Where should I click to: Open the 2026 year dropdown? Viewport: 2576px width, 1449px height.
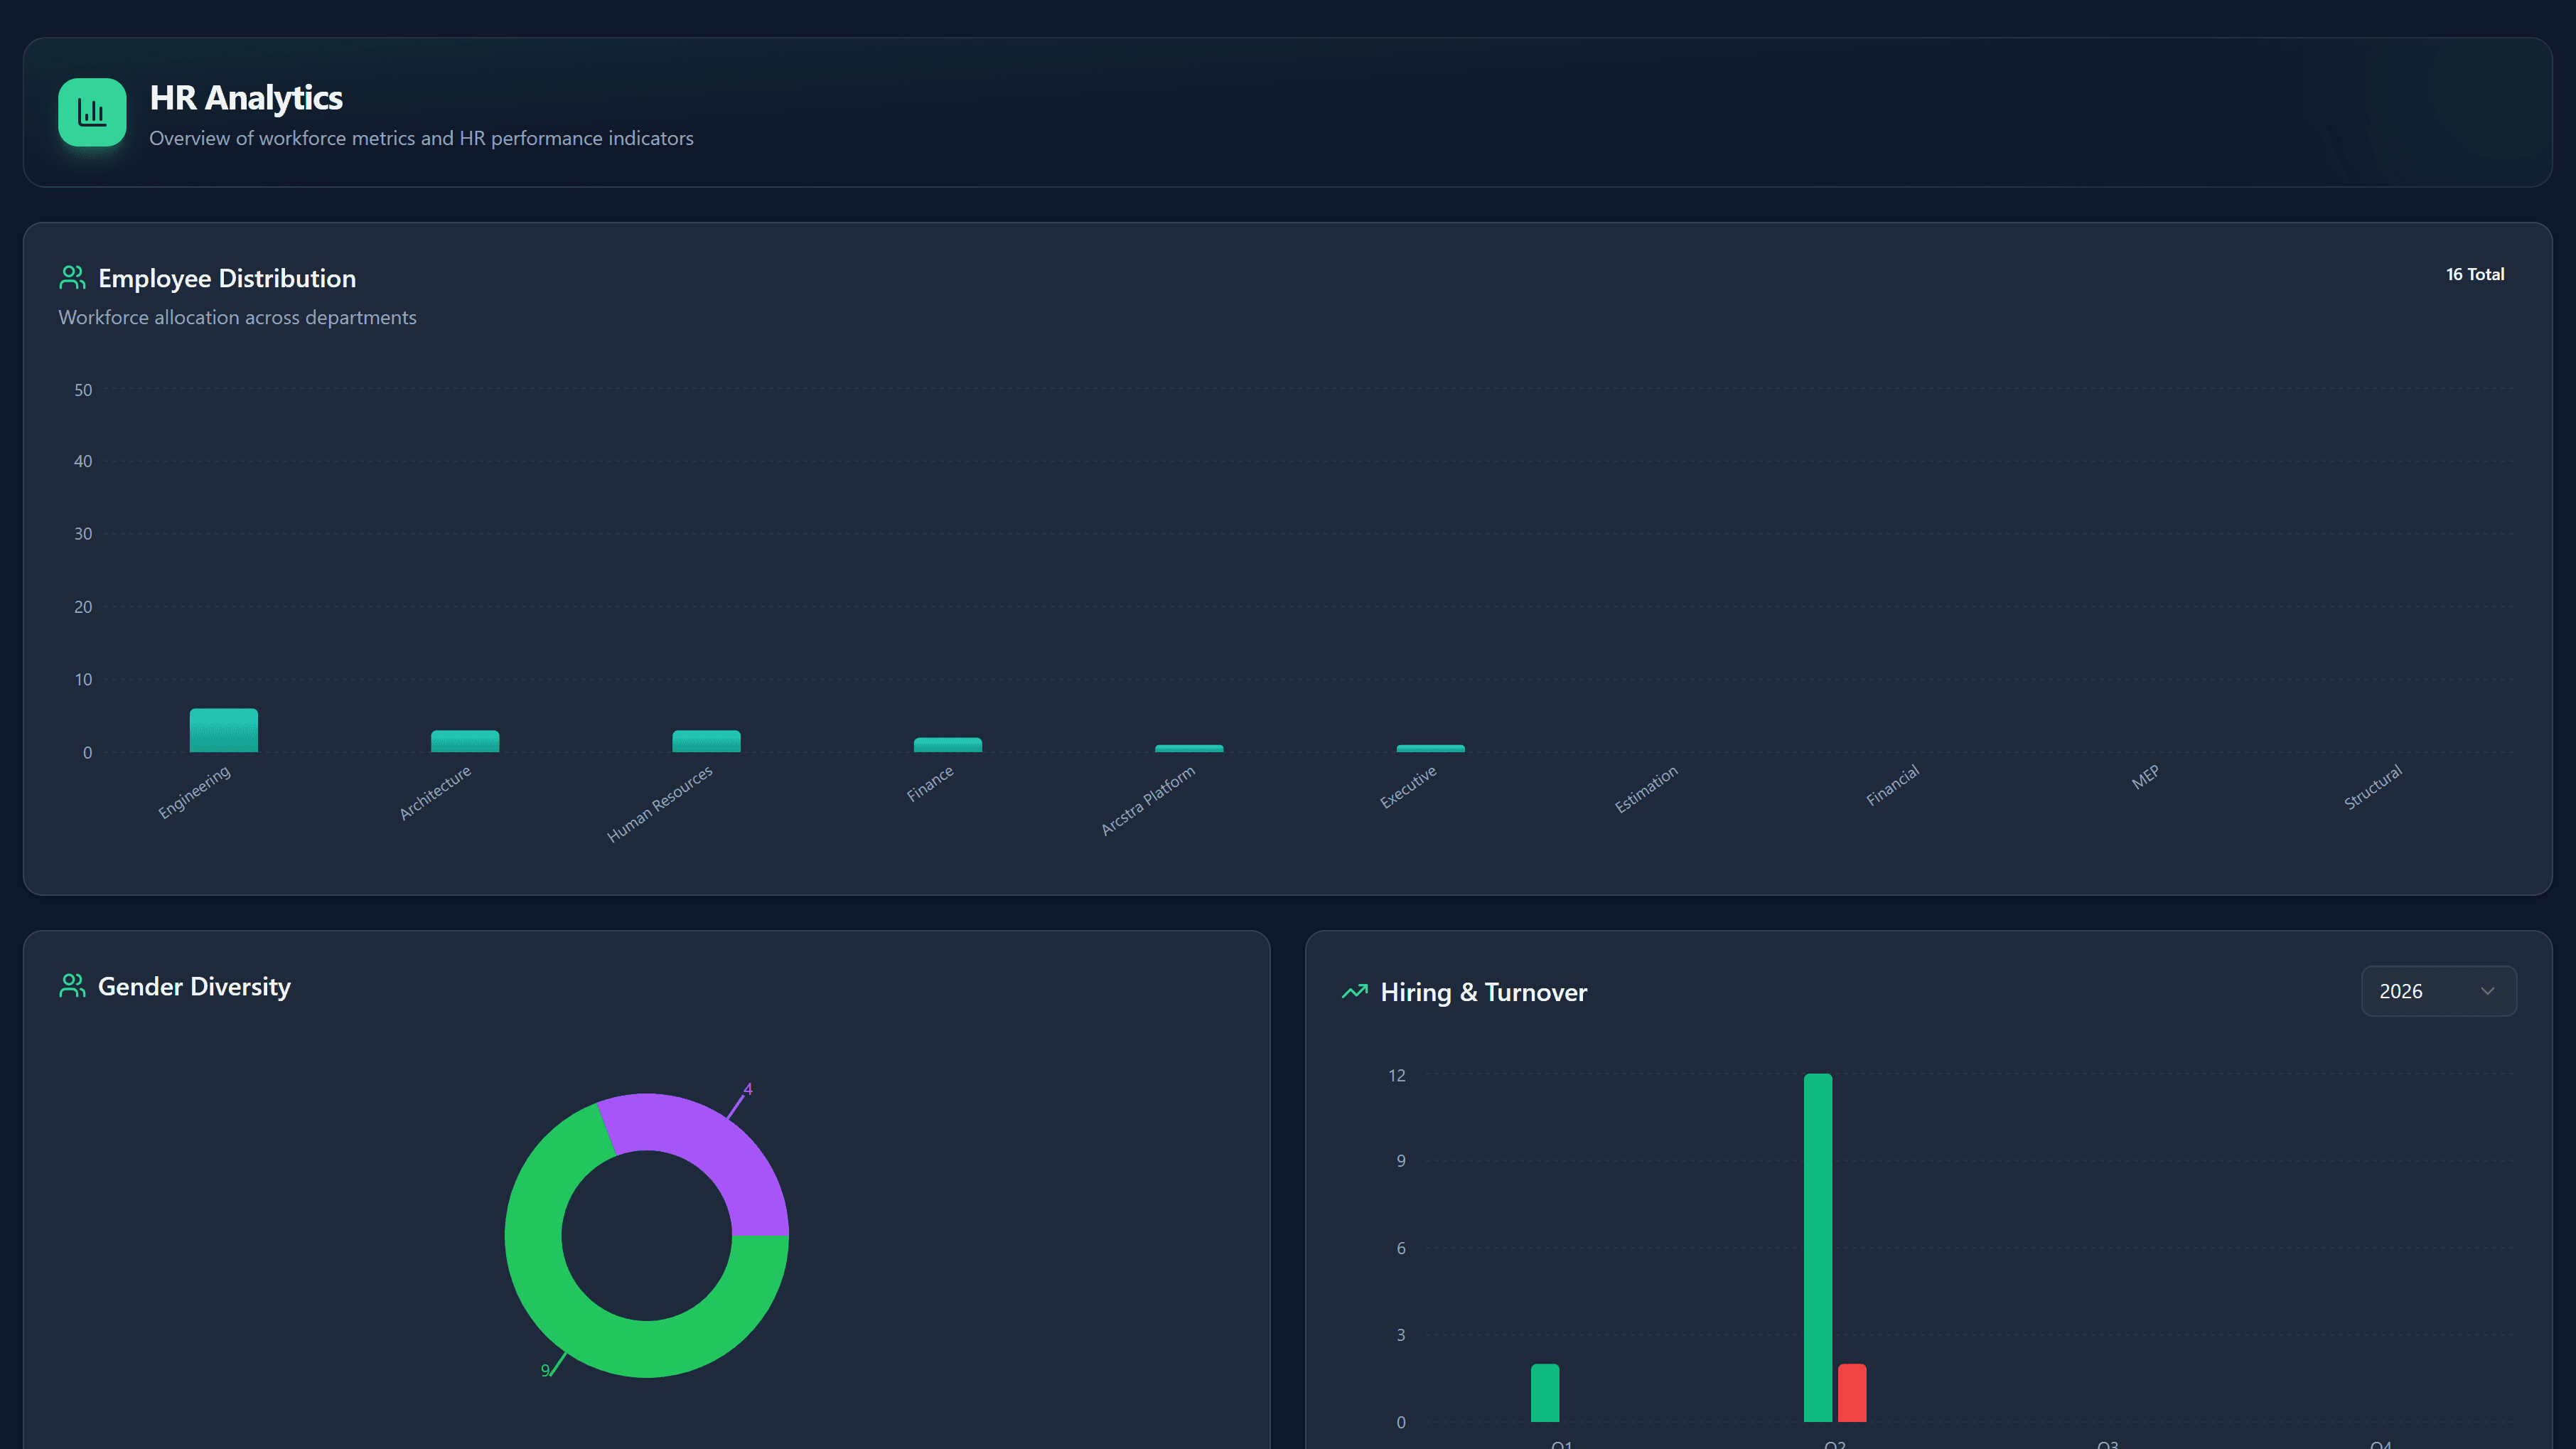pos(2438,991)
